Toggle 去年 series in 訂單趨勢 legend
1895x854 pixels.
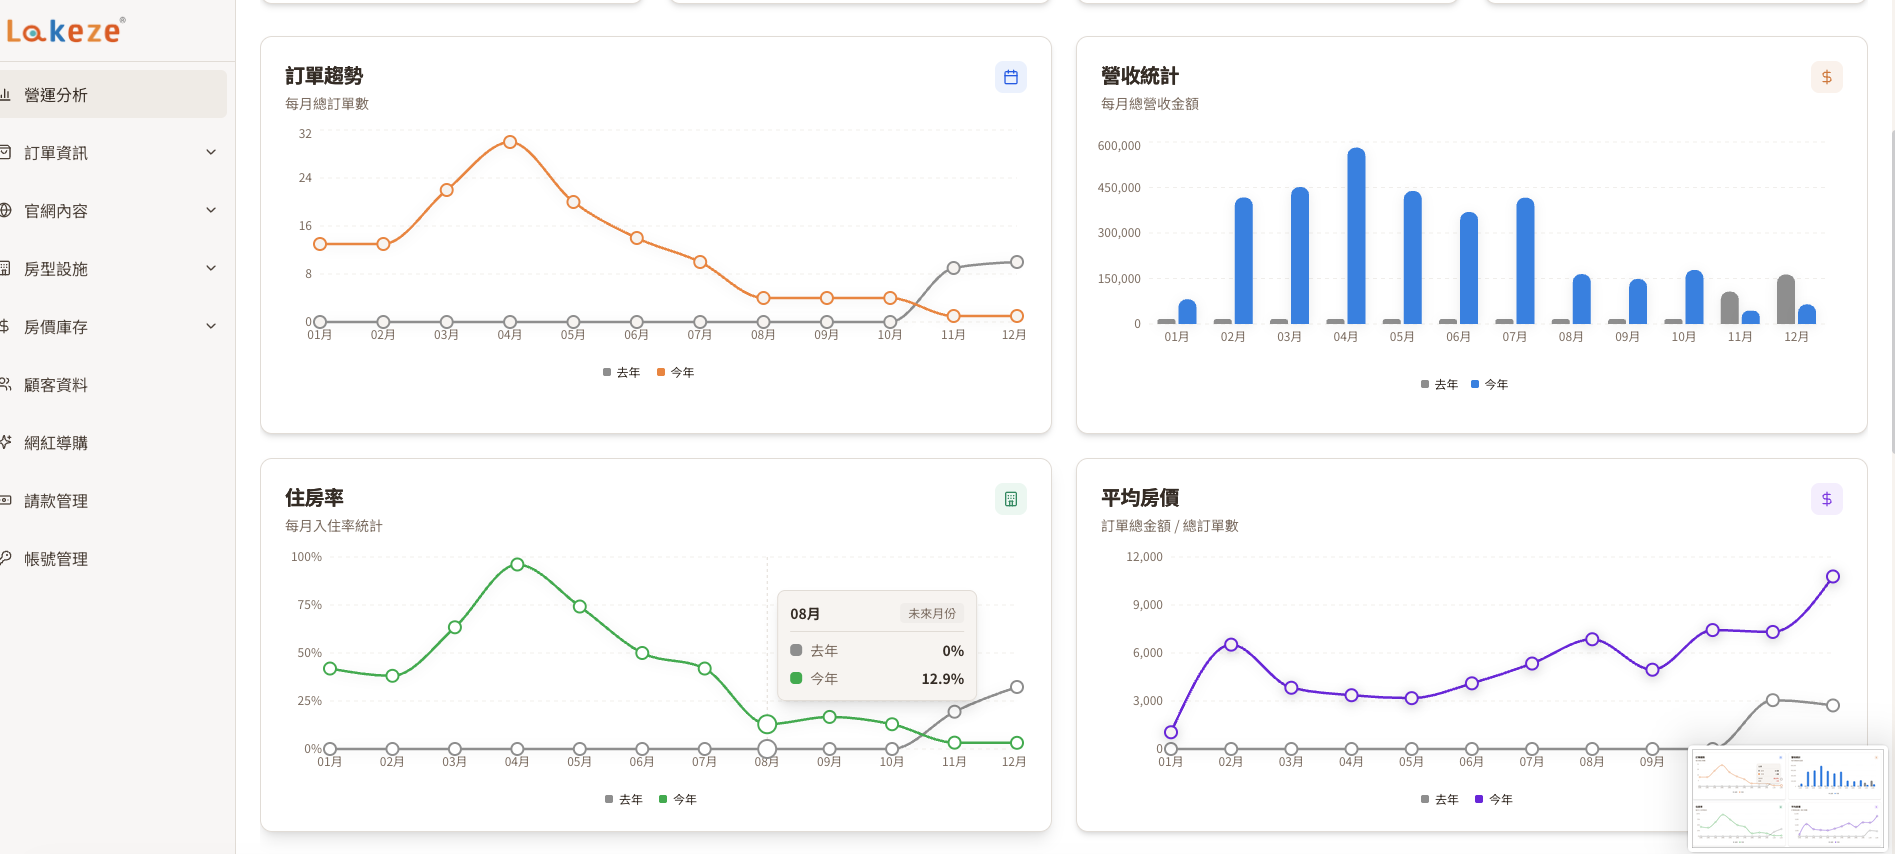[621, 372]
